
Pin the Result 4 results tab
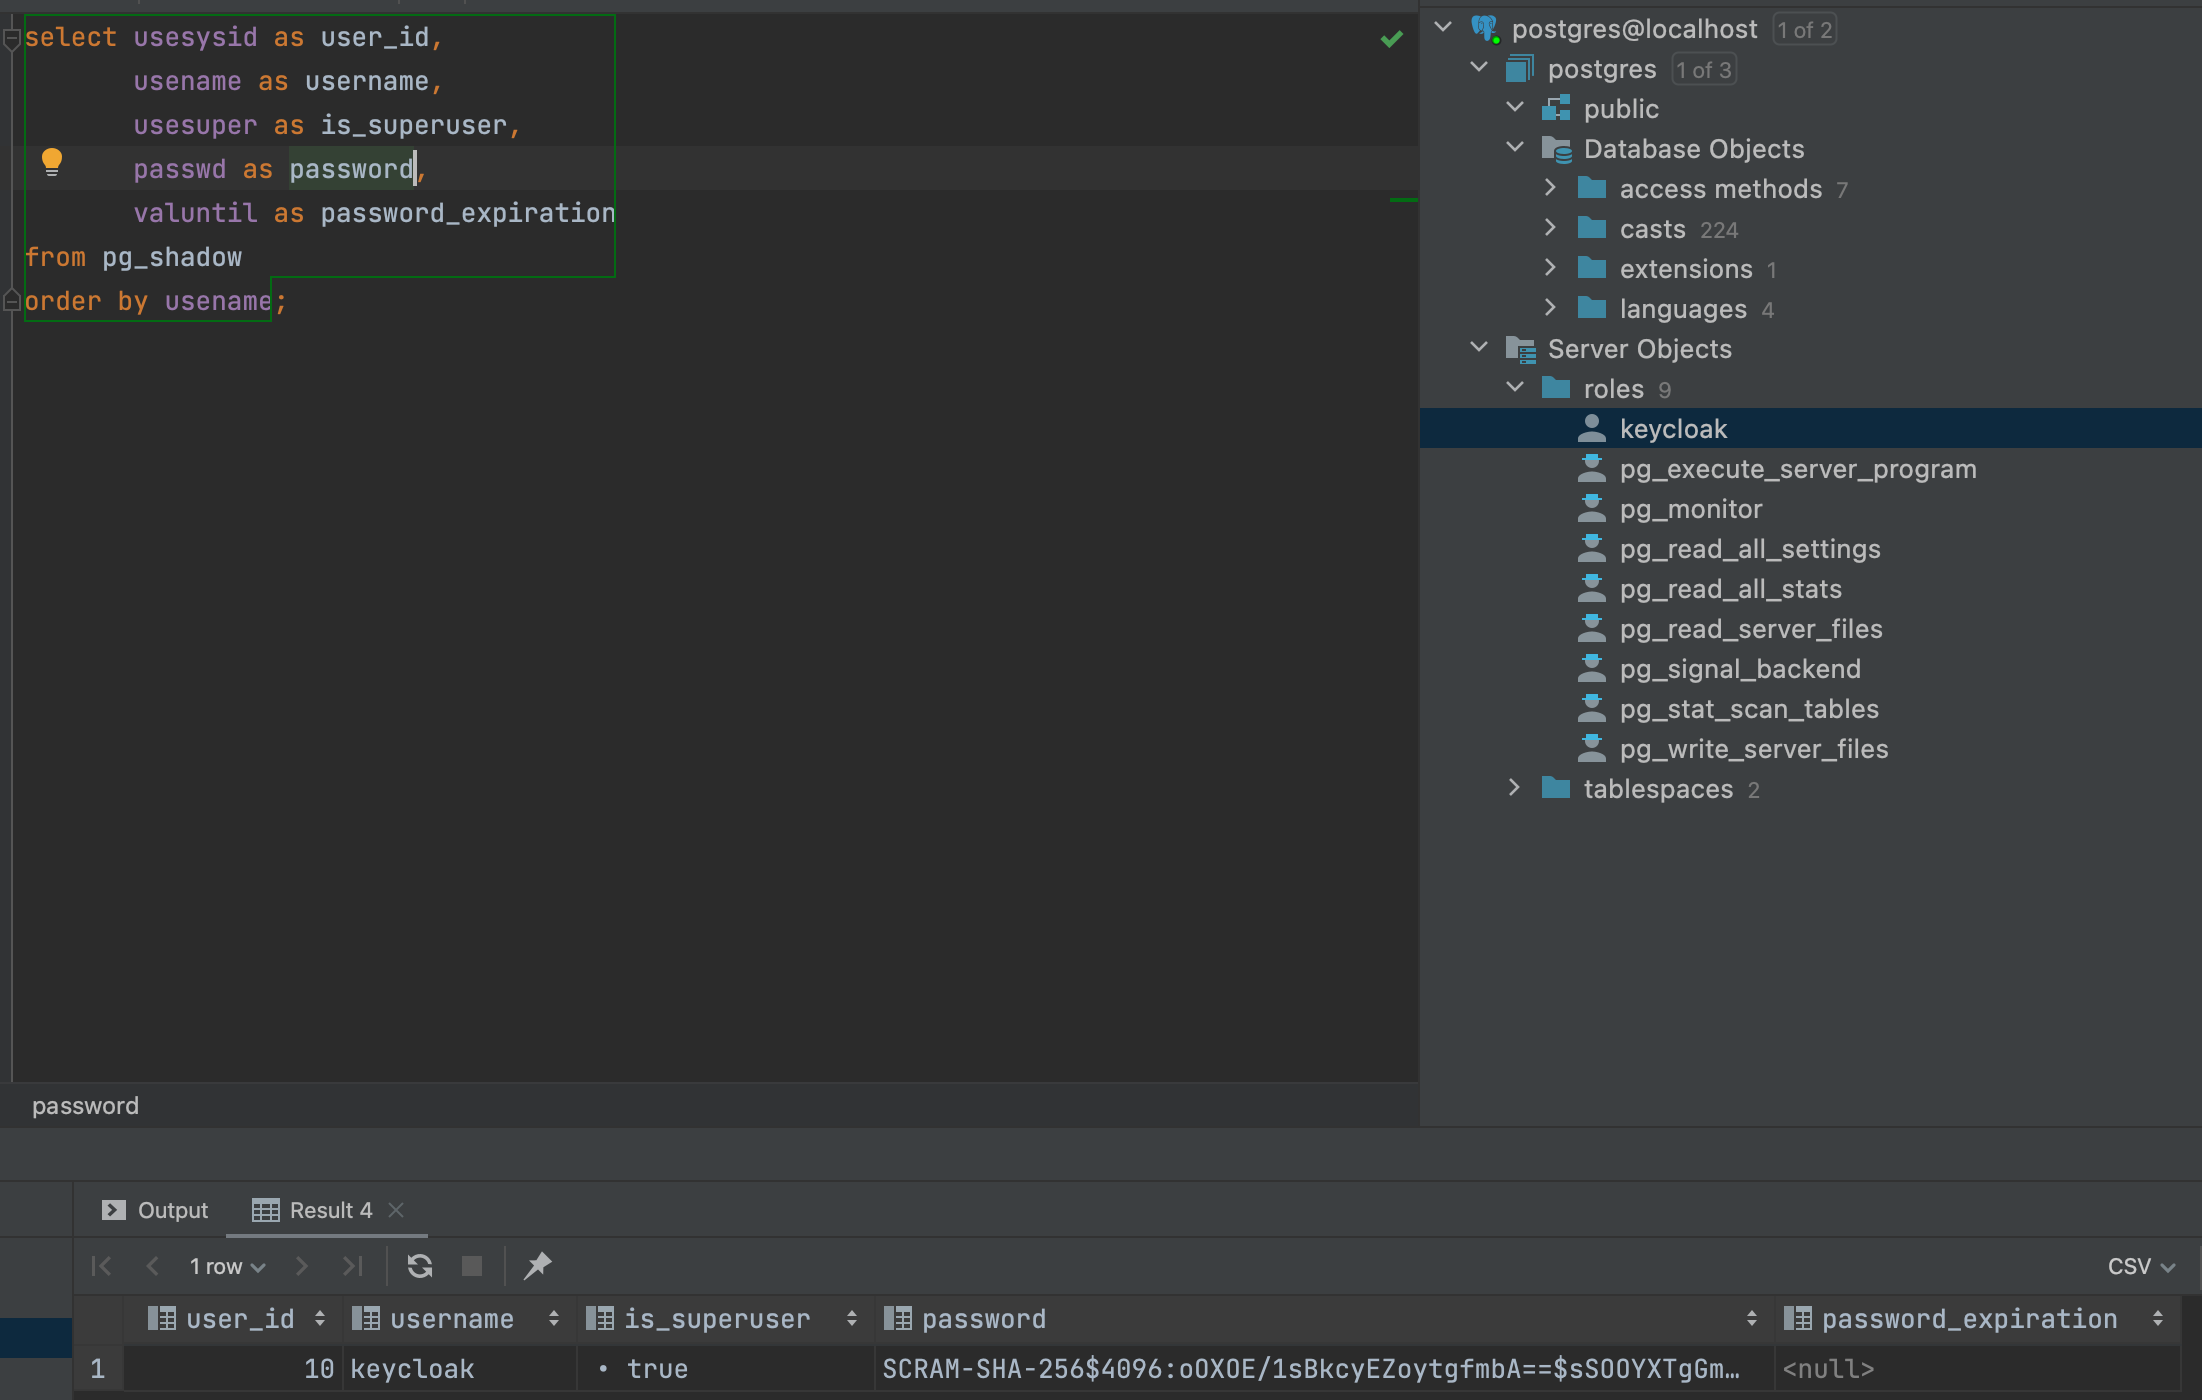click(537, 1265)
